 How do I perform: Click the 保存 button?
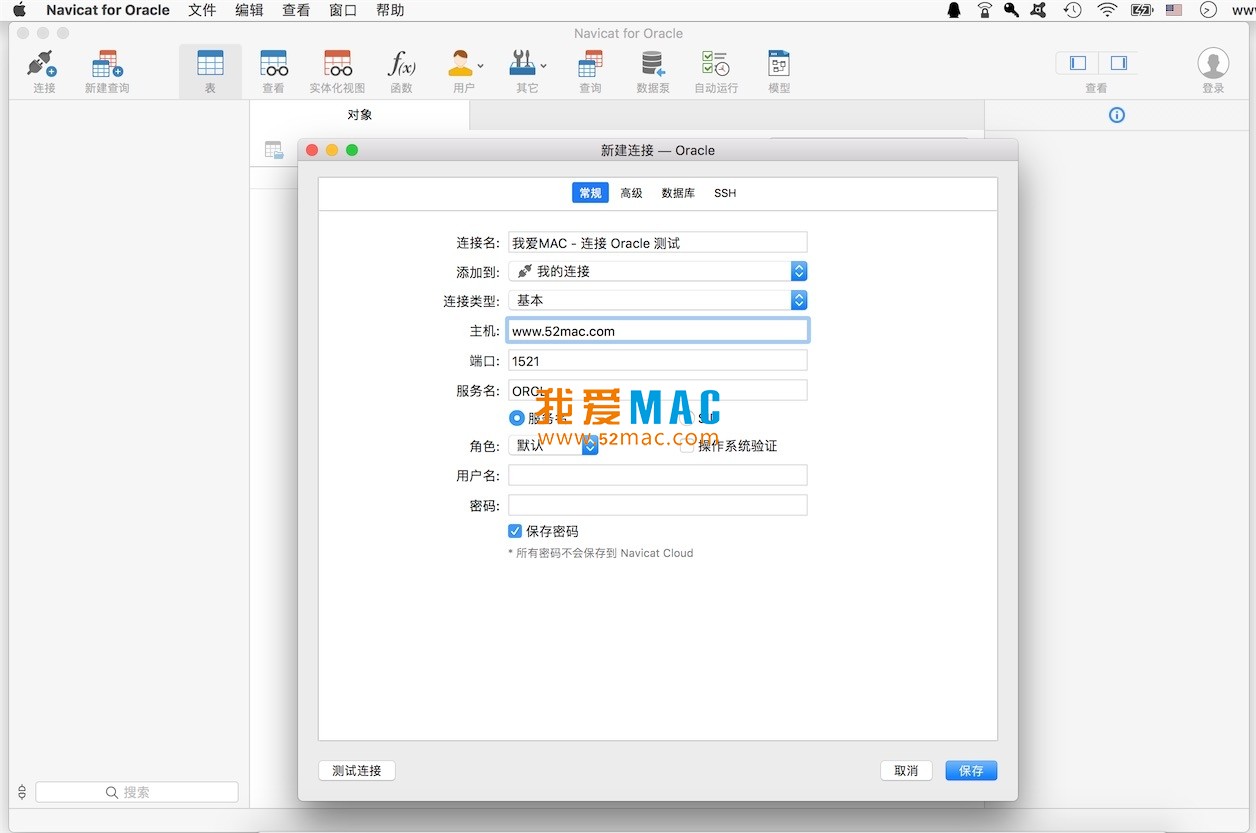click(970, 770)
